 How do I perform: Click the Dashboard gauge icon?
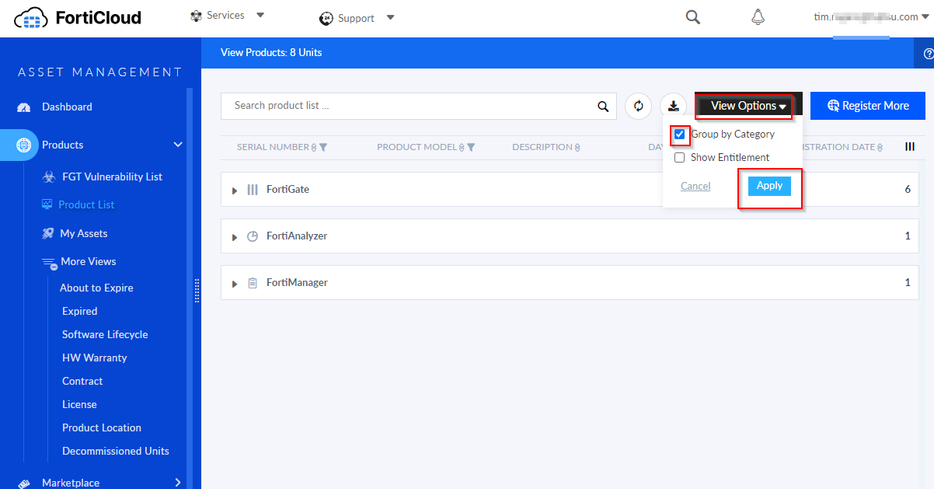point(24,107)
